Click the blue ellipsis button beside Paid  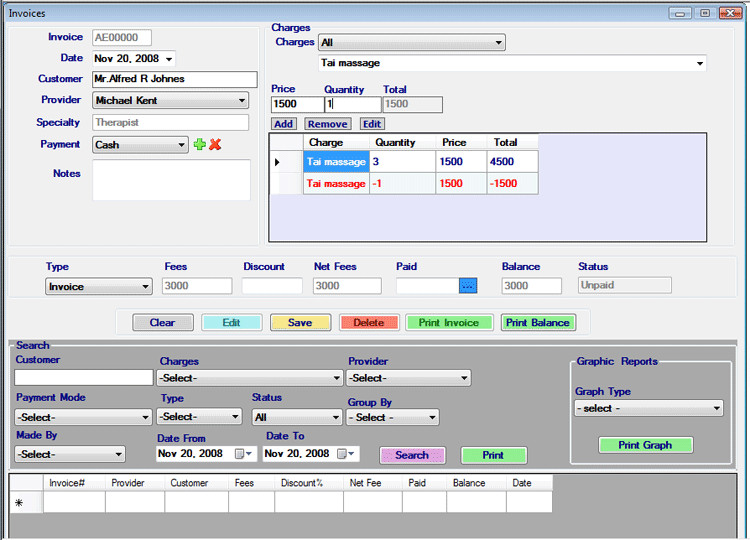point(468,286)
